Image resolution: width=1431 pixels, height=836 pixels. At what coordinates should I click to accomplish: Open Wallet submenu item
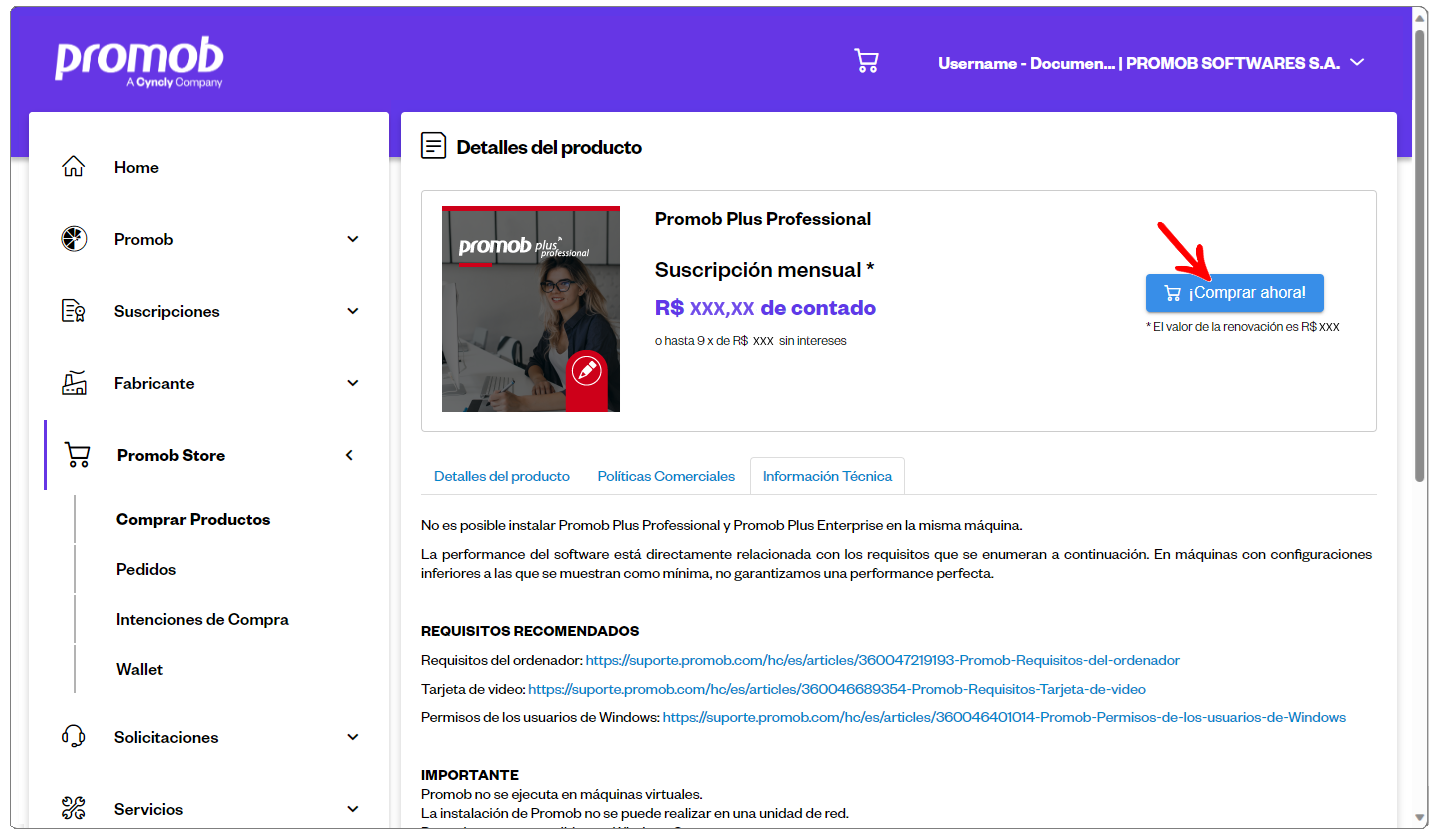[139, 669]
